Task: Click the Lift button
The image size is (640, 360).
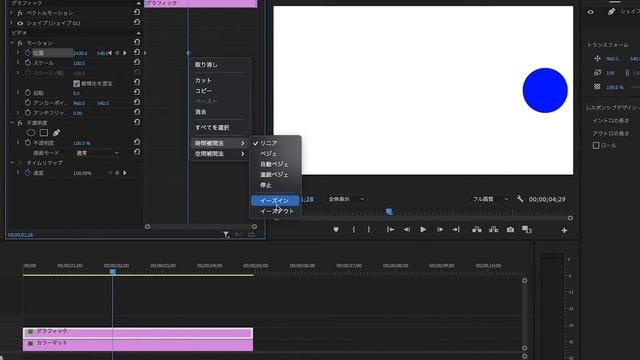Action: click(x=477, y=230)
